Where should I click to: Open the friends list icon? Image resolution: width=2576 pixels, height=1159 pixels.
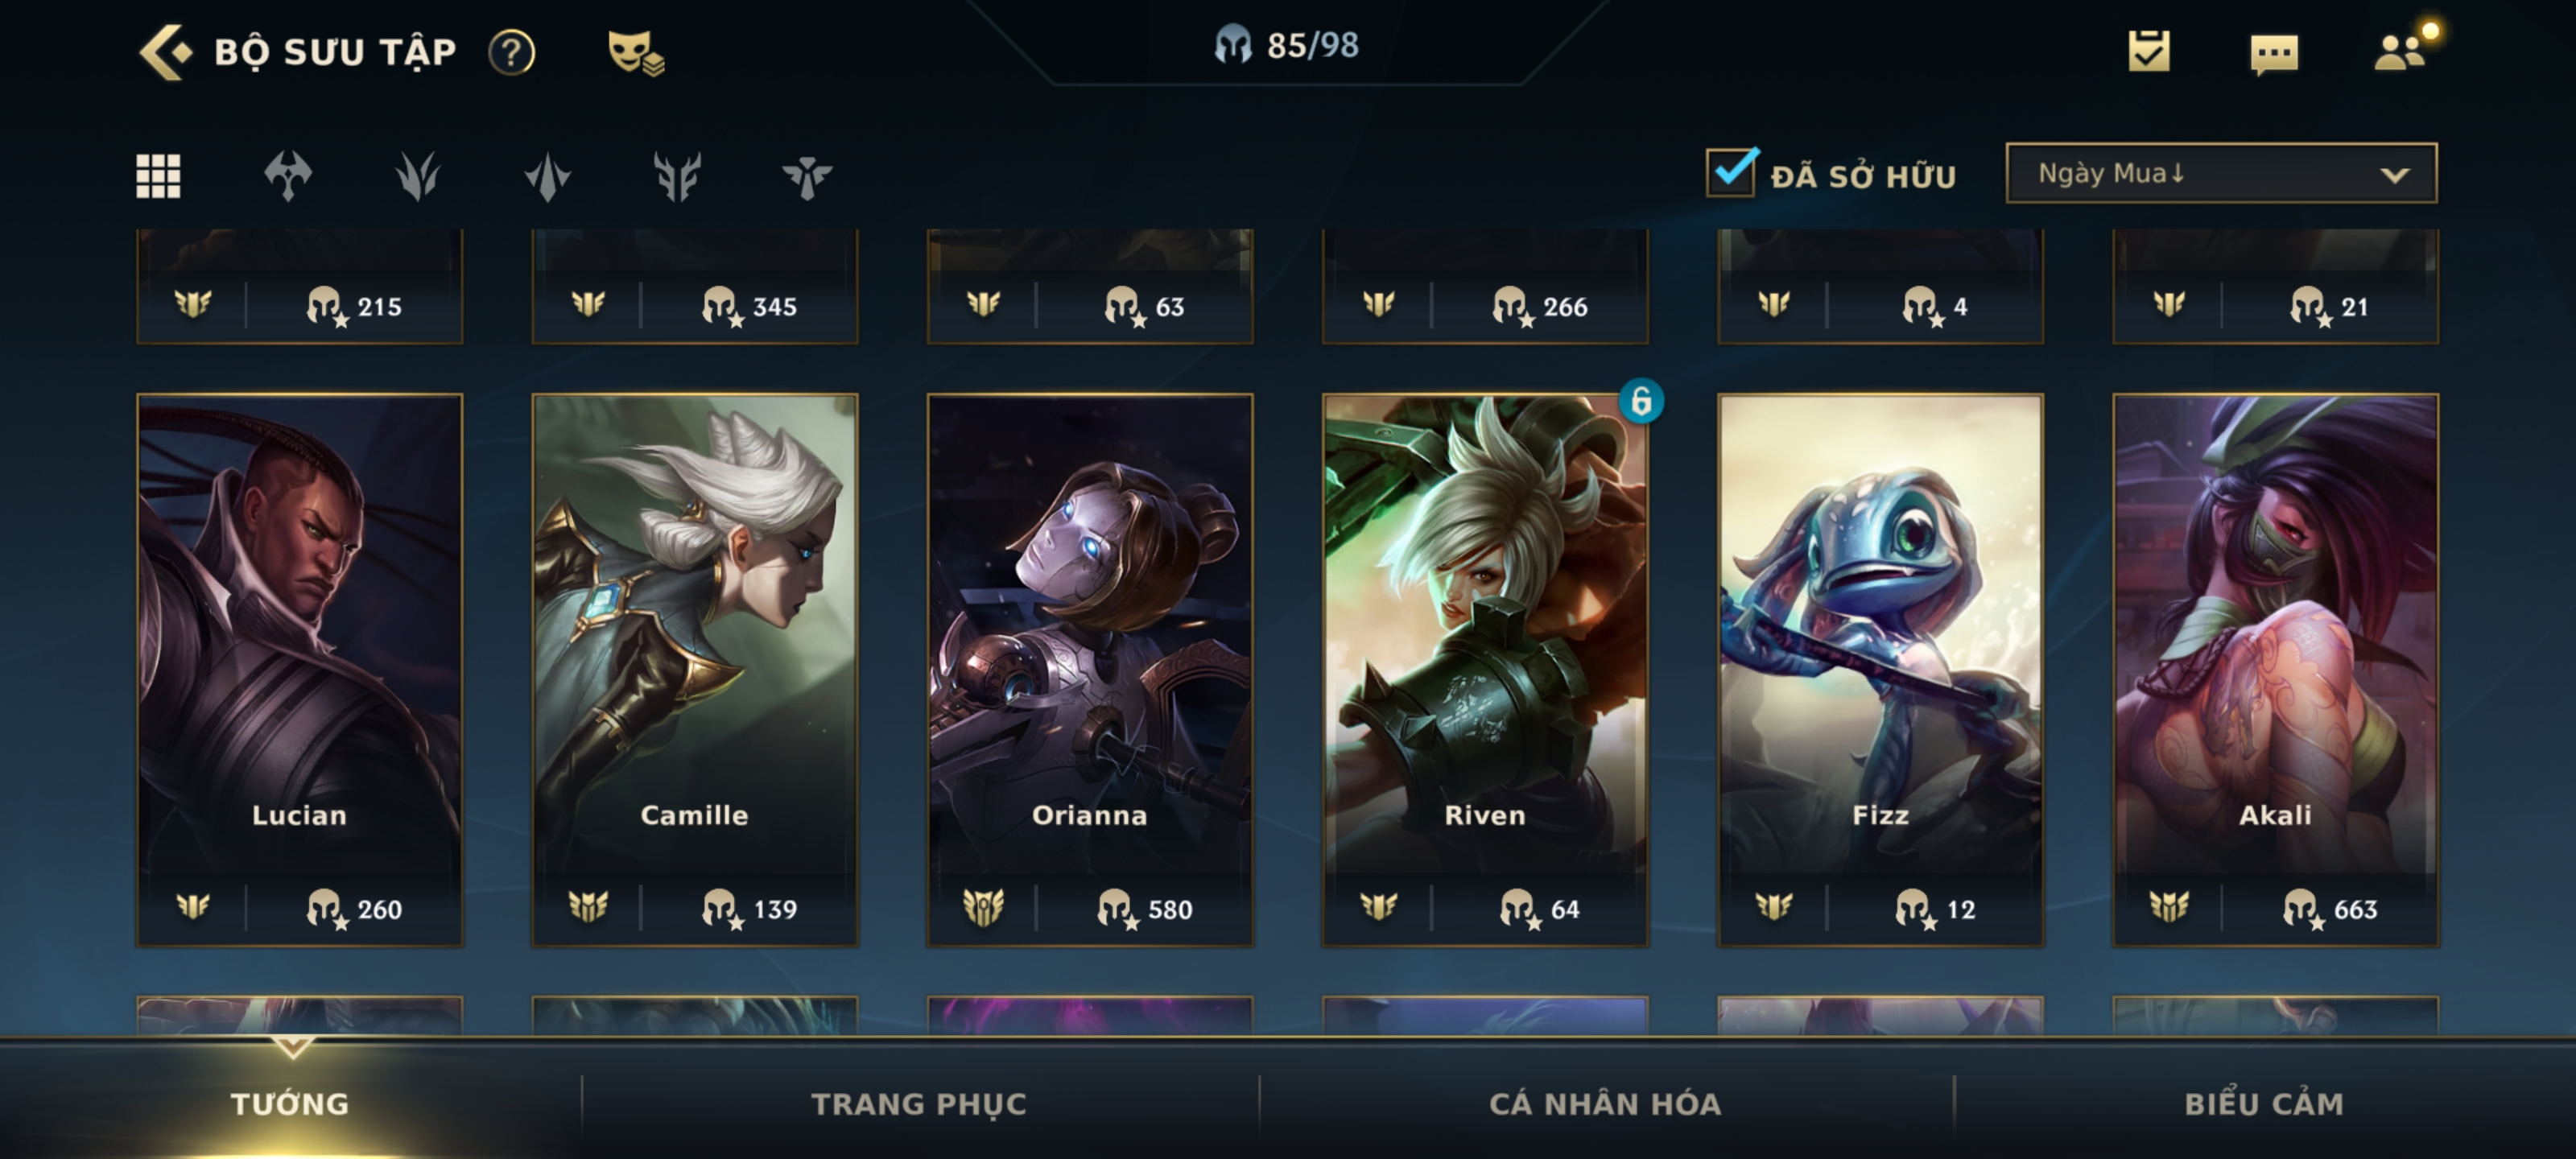click(x=2403, y=48)
